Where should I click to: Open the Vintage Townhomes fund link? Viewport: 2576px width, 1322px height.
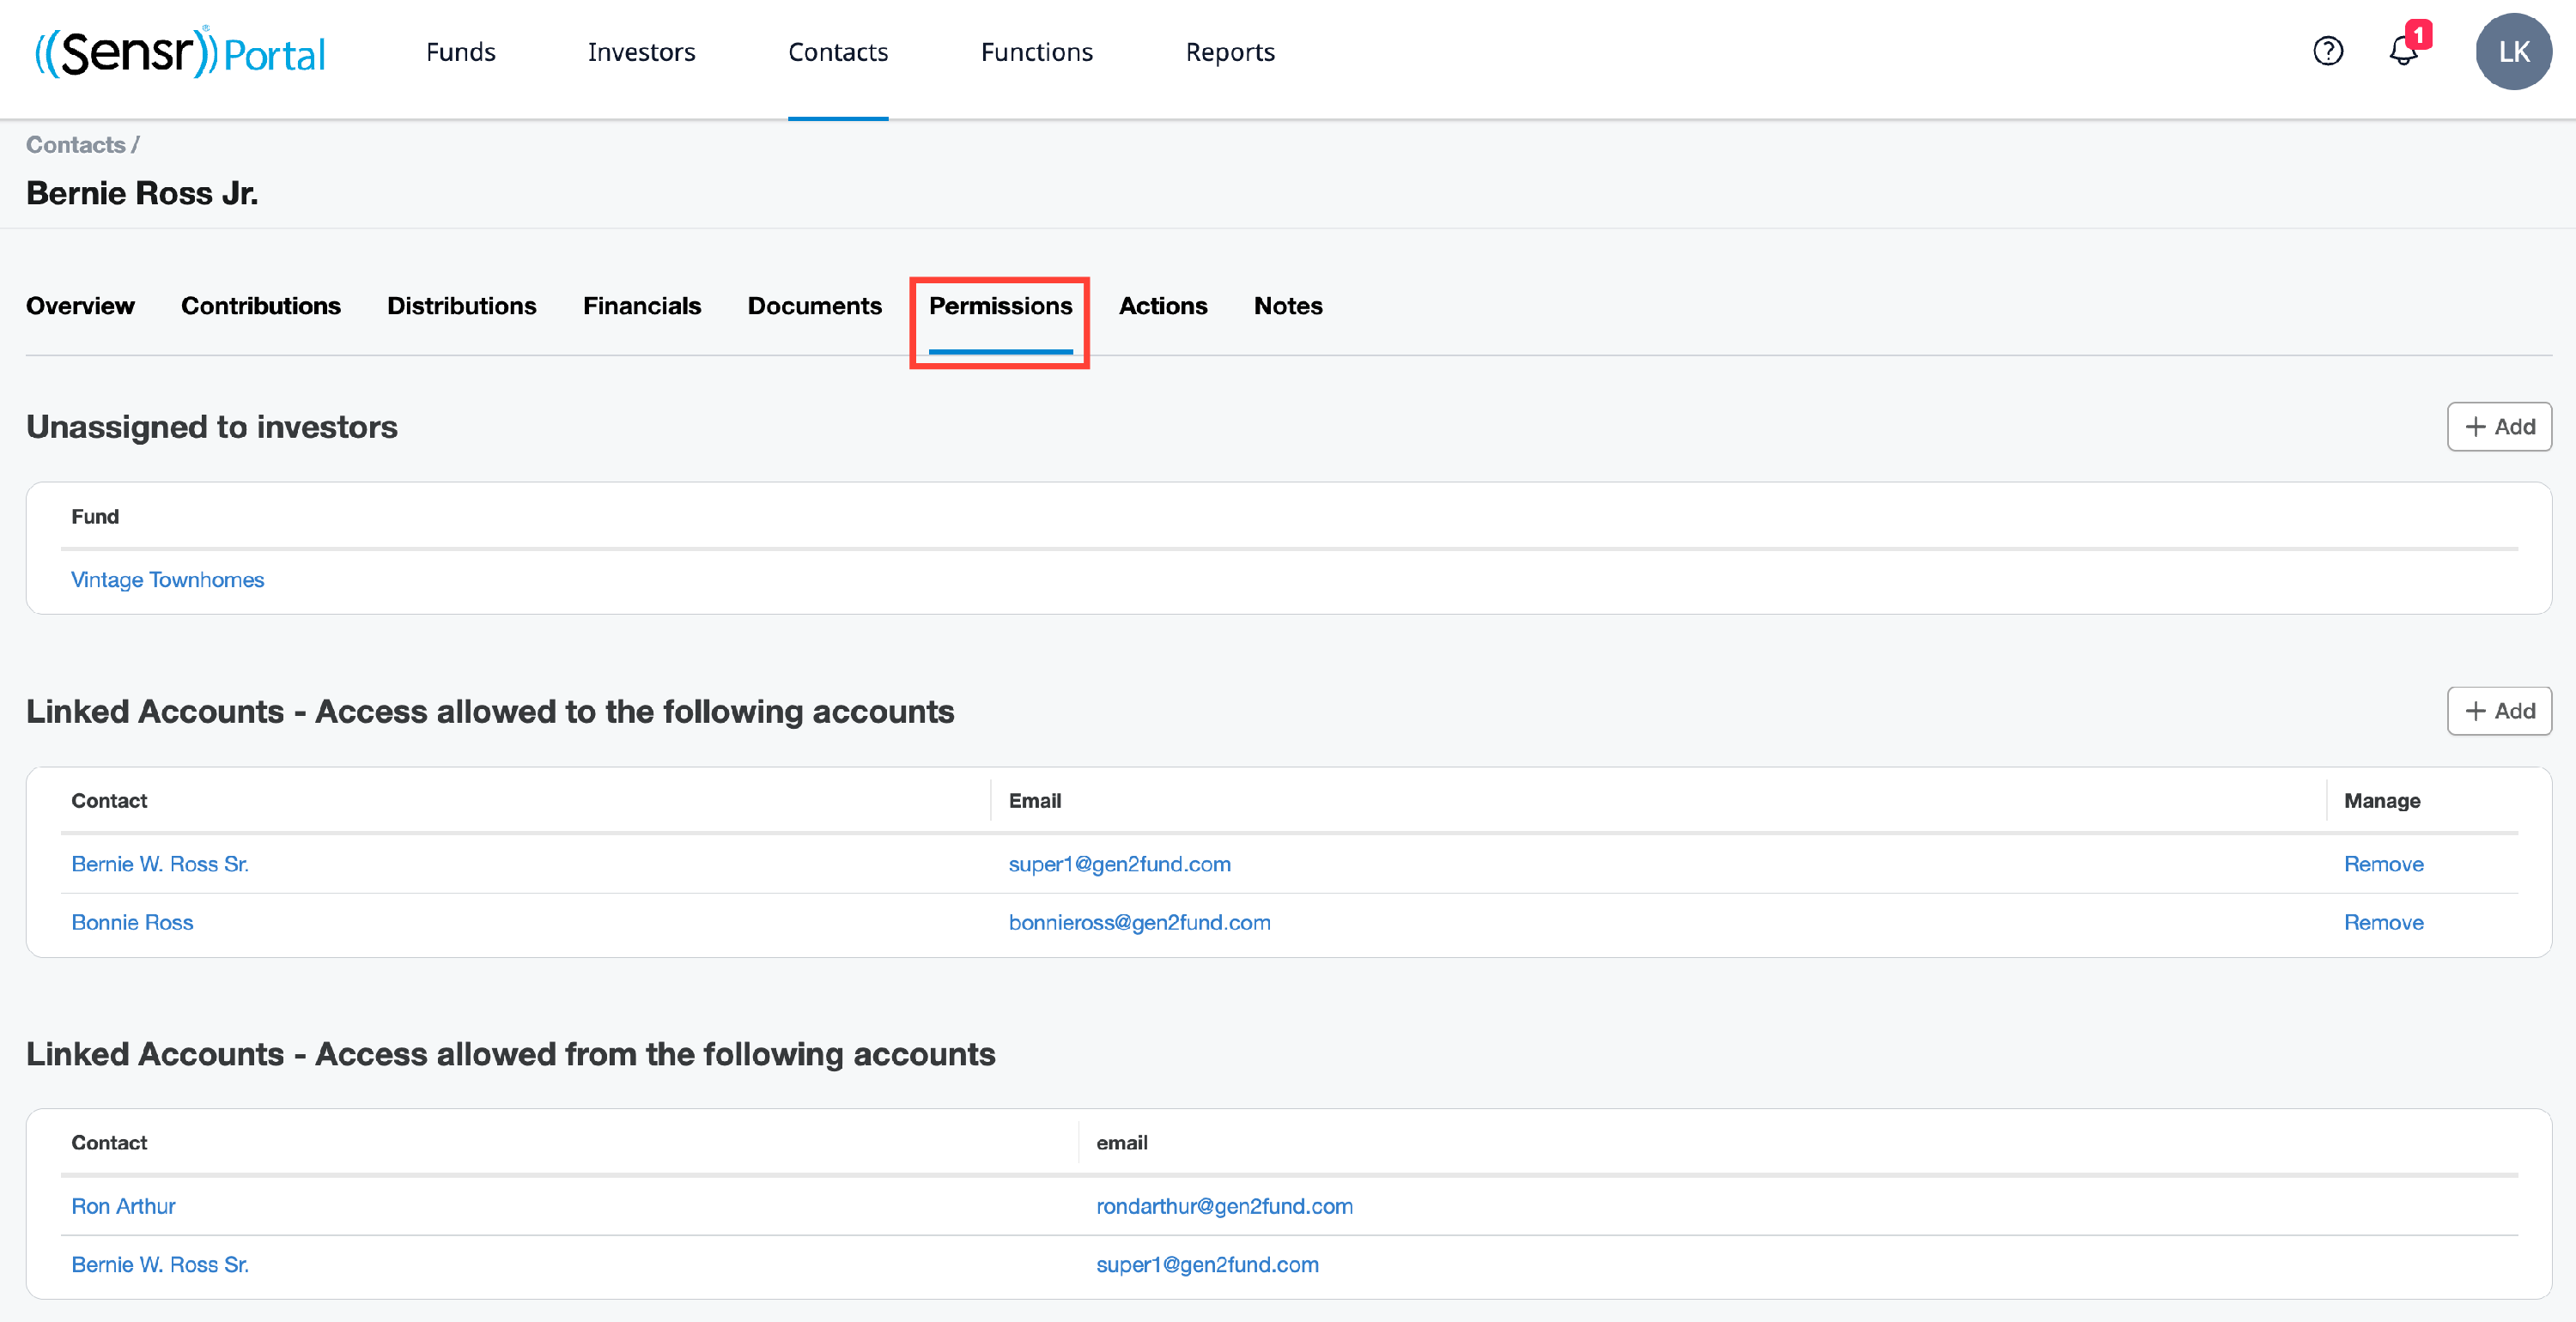pyautogui.click(x=168, y=580)
